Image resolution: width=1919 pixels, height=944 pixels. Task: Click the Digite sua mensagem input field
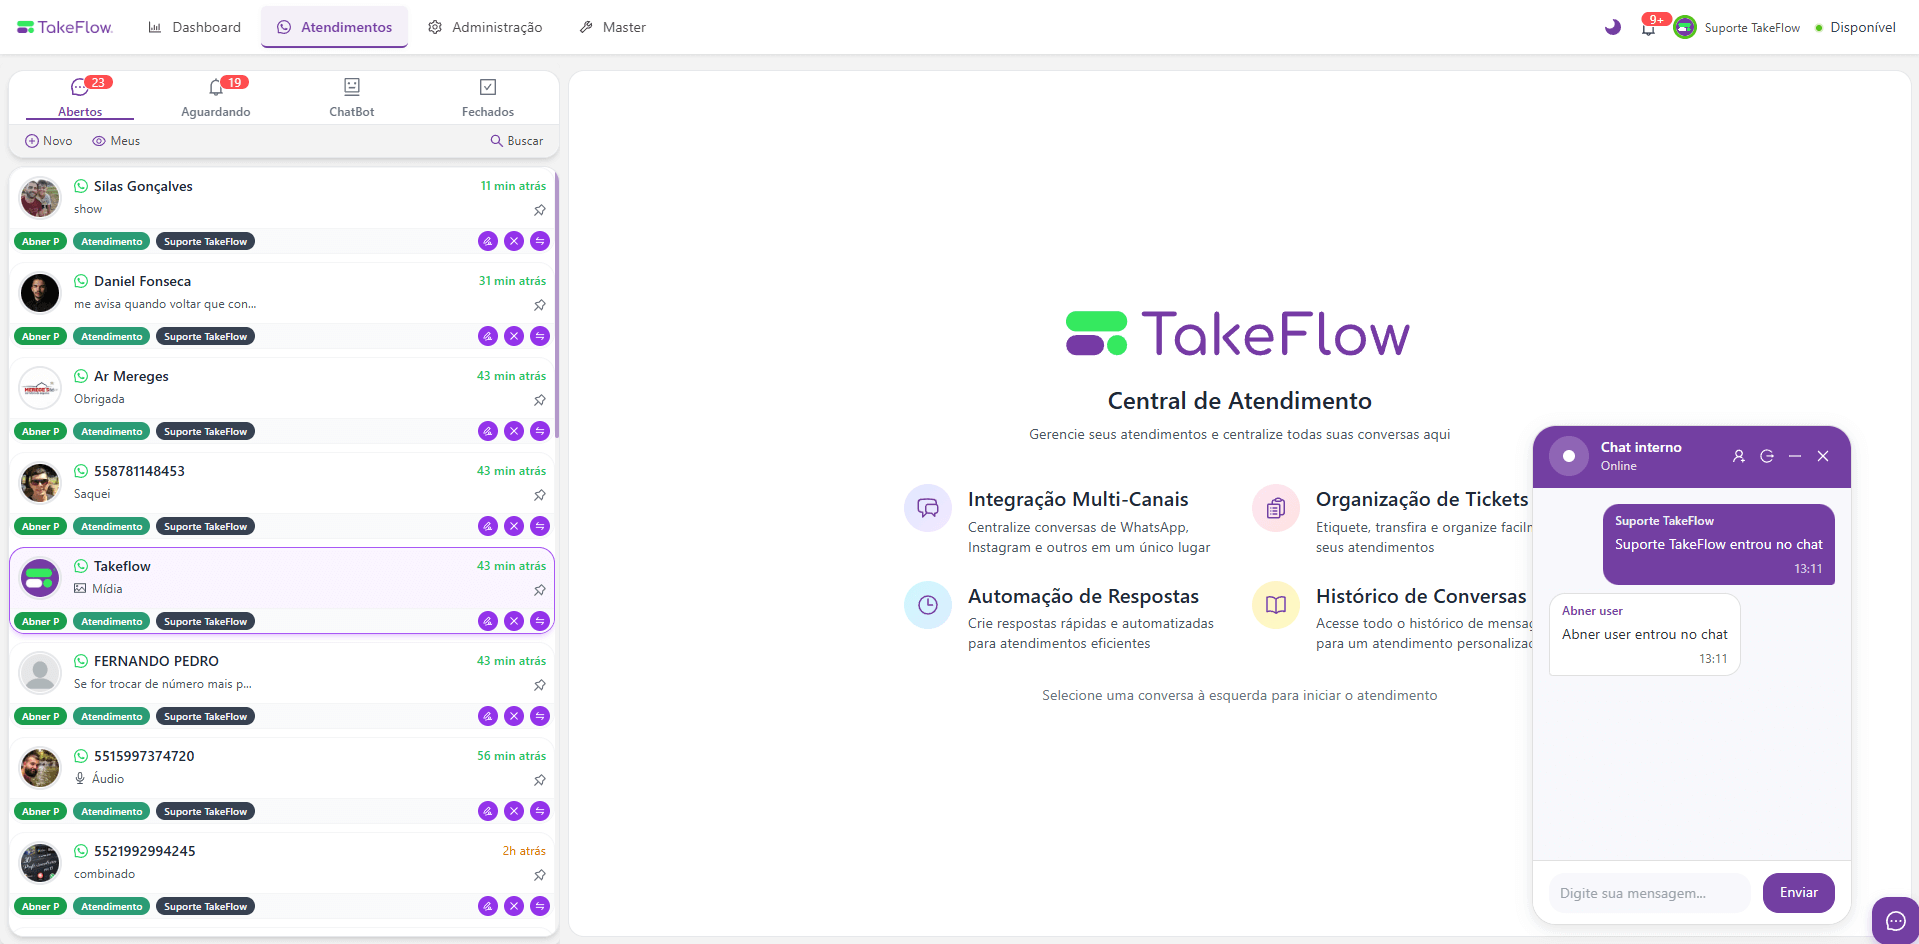click(1648, 893)
